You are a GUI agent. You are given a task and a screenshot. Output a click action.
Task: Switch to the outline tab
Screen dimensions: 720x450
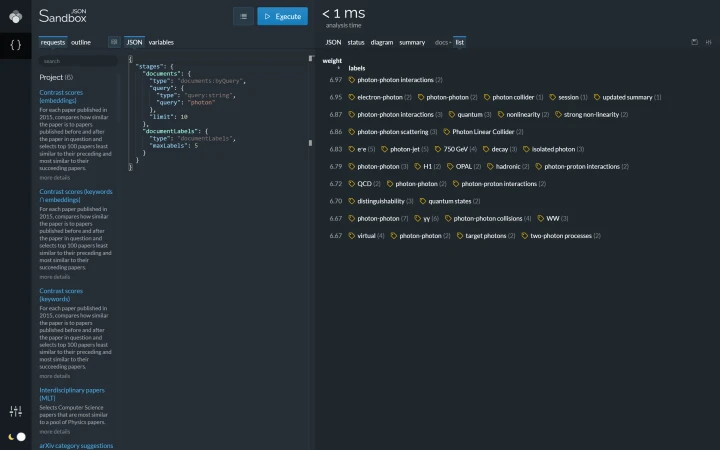[81, 42]
